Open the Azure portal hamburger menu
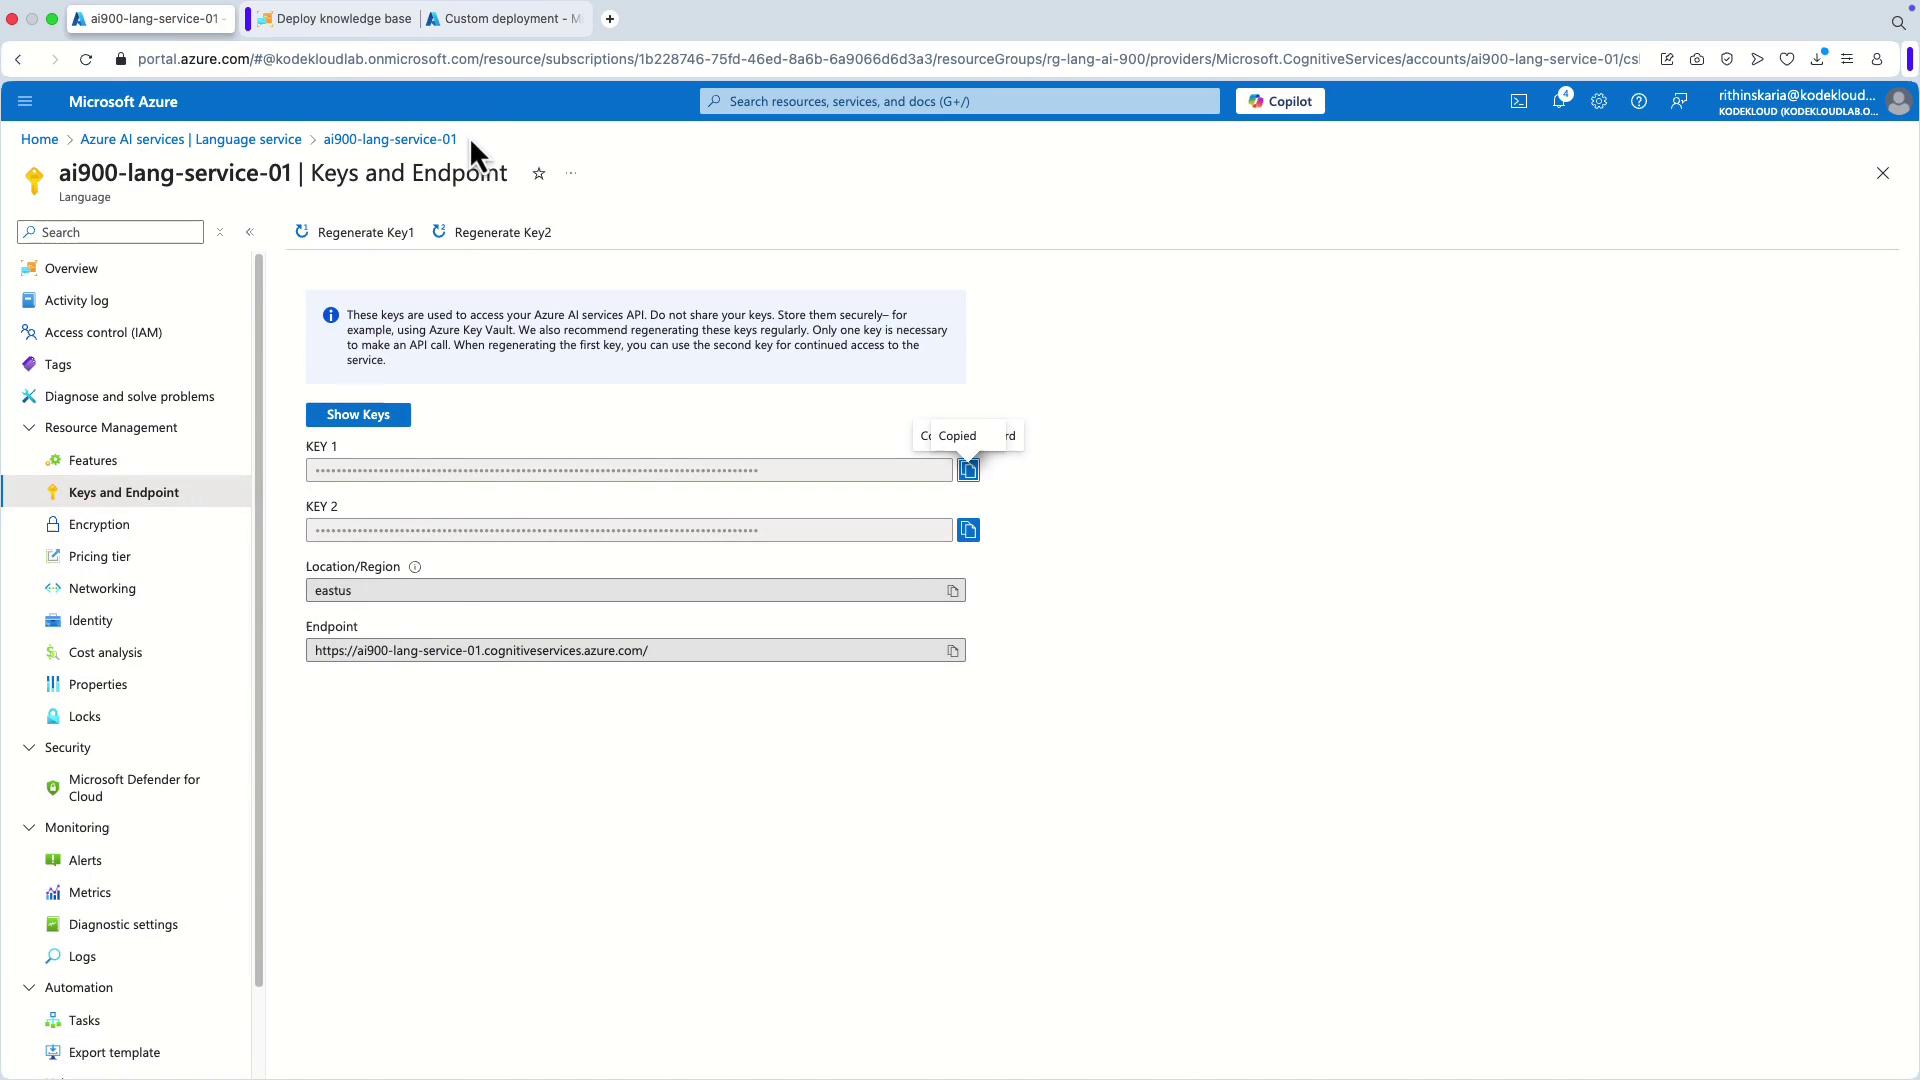This screenshot has width=1920, height=1080. pyautogui.click(x=25, y=101)
